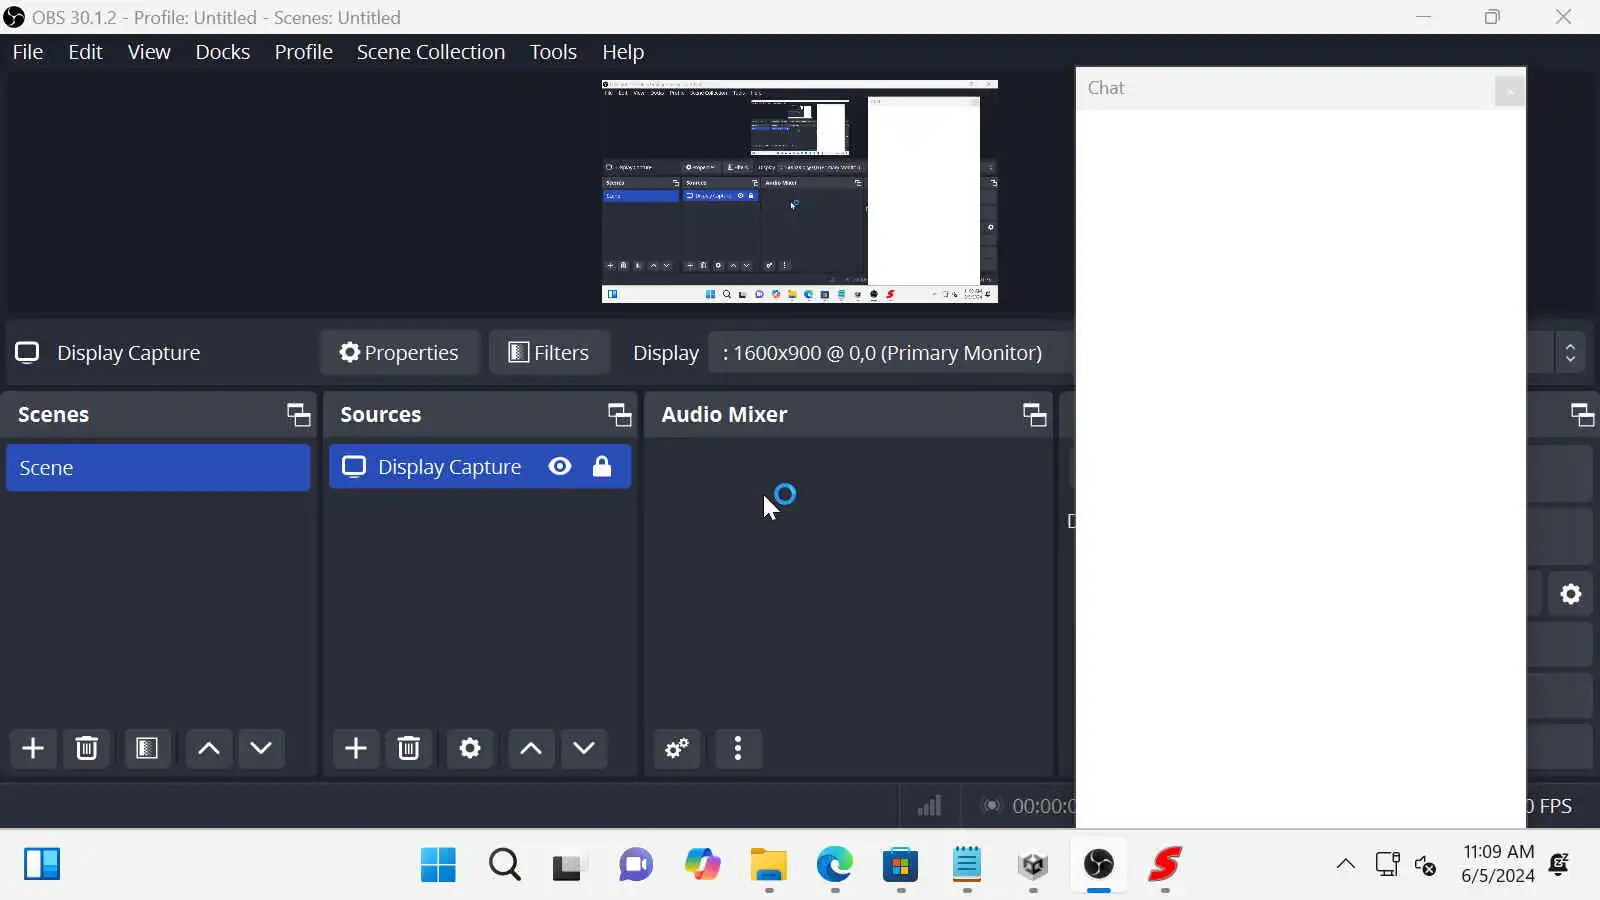Remove selected source with trash icon
The image size is (1600, 900).
[x=409, y=748]
